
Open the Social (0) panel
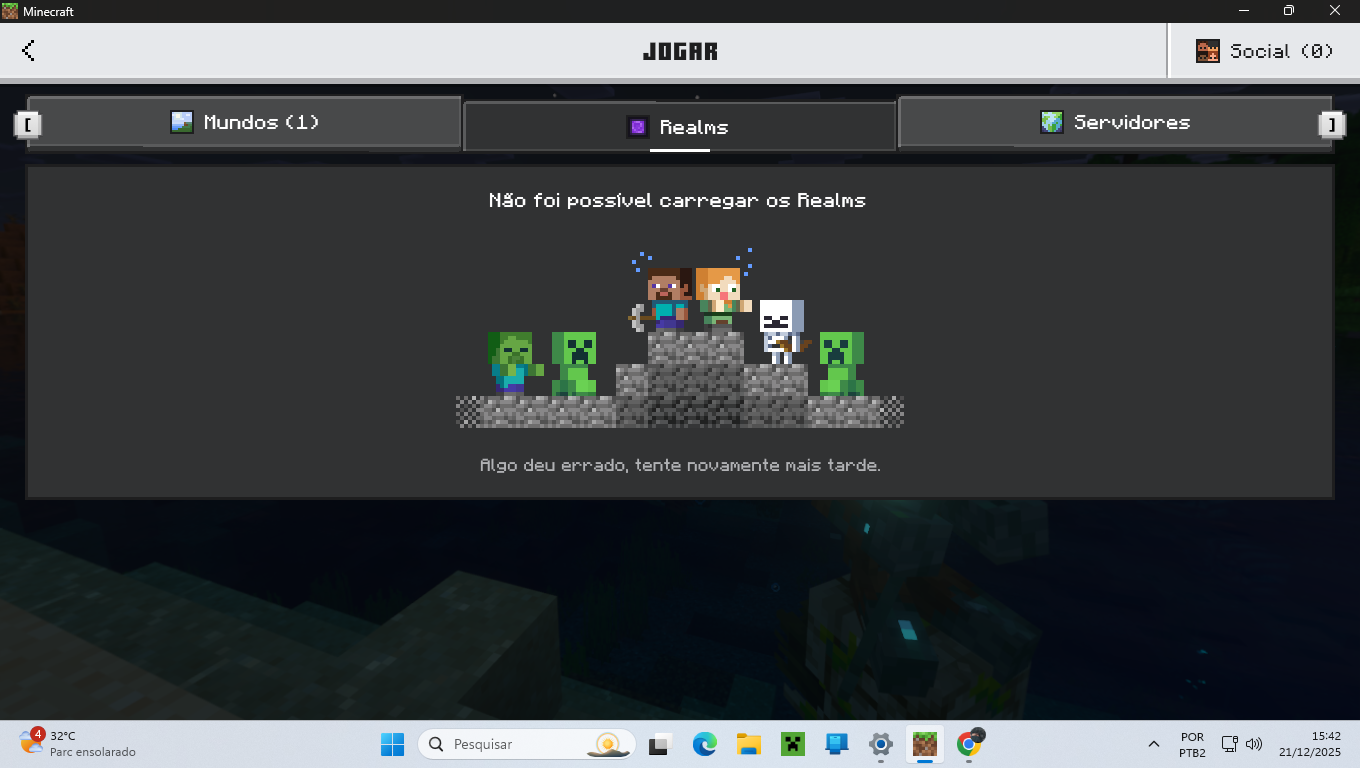tap(1264, 51)
